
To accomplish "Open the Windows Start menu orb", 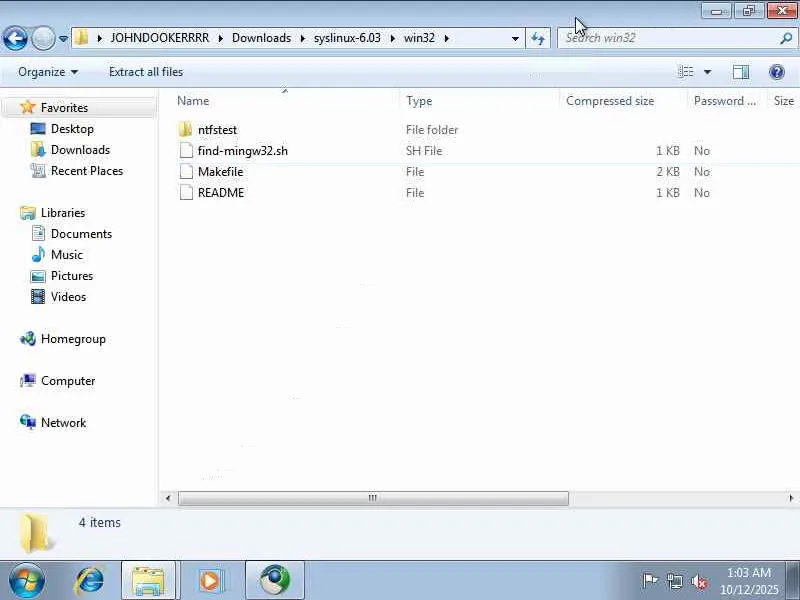I will click(x=27, y=581).
